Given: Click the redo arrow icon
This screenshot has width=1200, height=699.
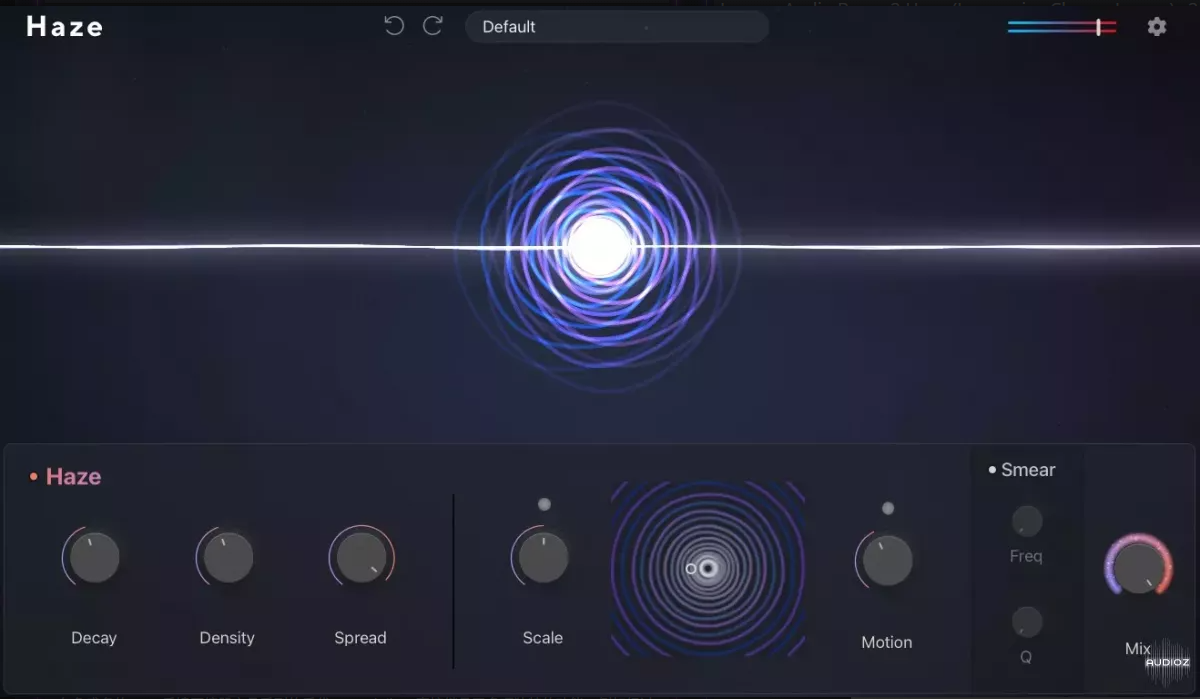Looking at the screenshot, I should [x=433, y=26].
